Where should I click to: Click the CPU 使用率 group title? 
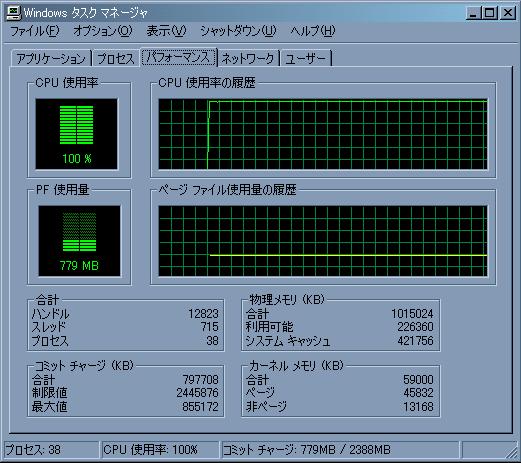click(x=67, y=83)
